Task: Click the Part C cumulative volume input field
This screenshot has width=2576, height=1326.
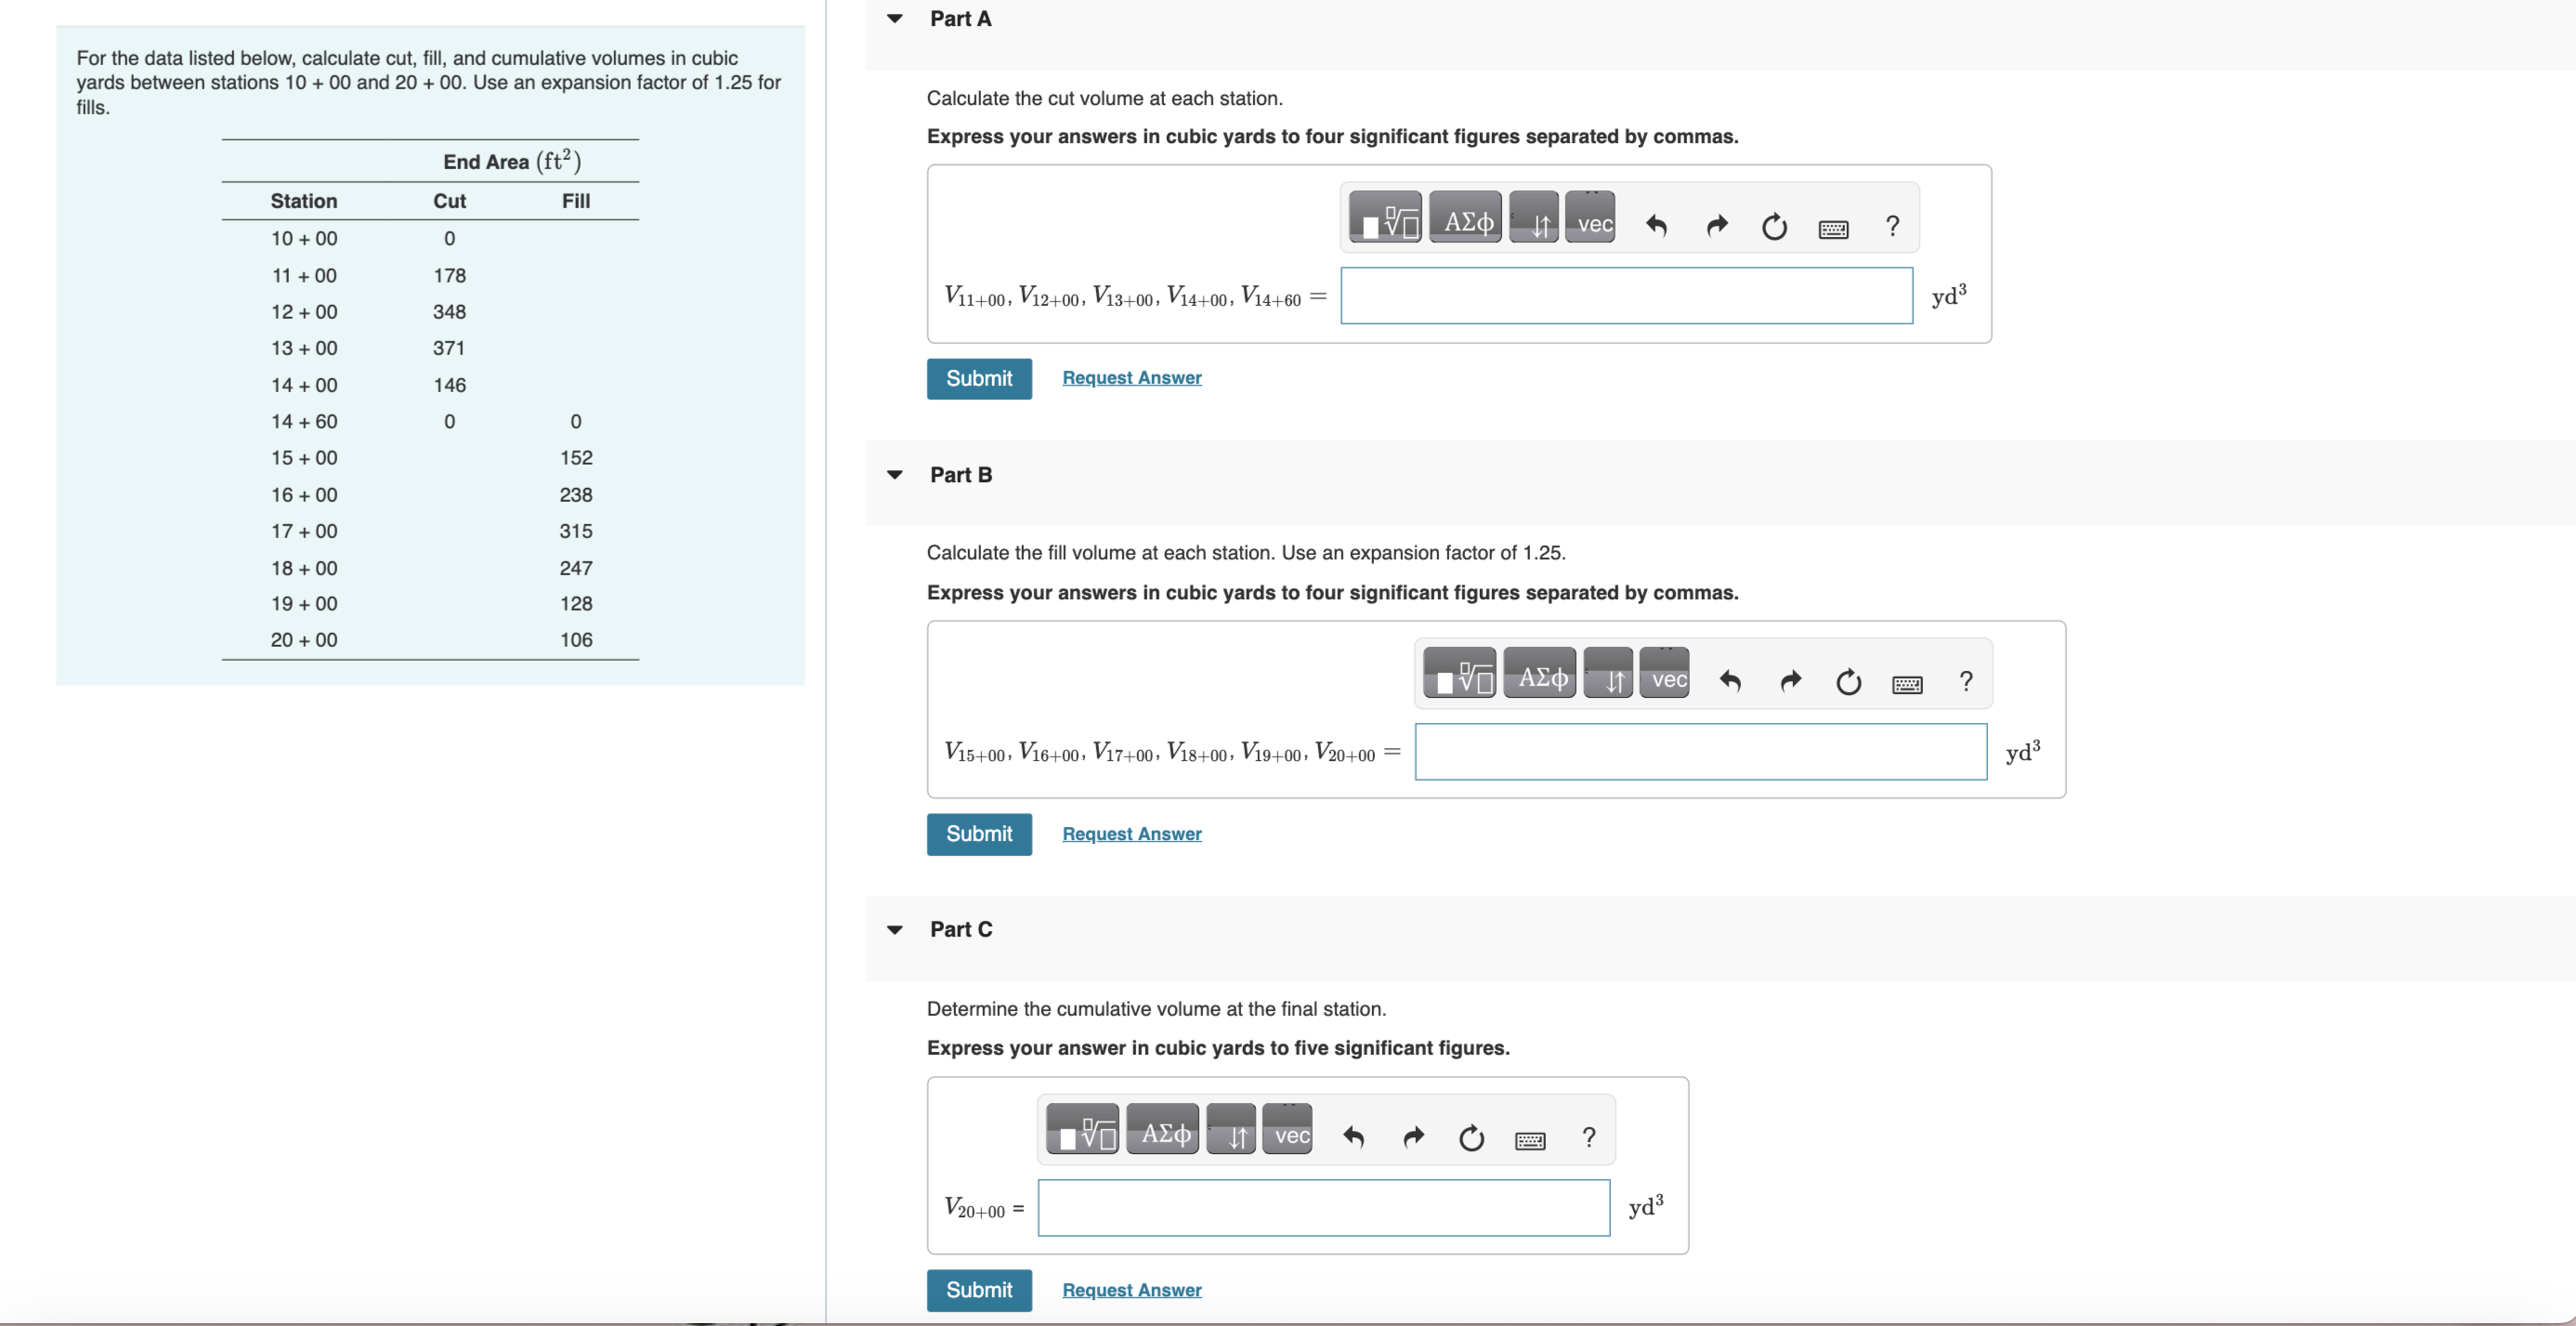Action: 1323,1208
